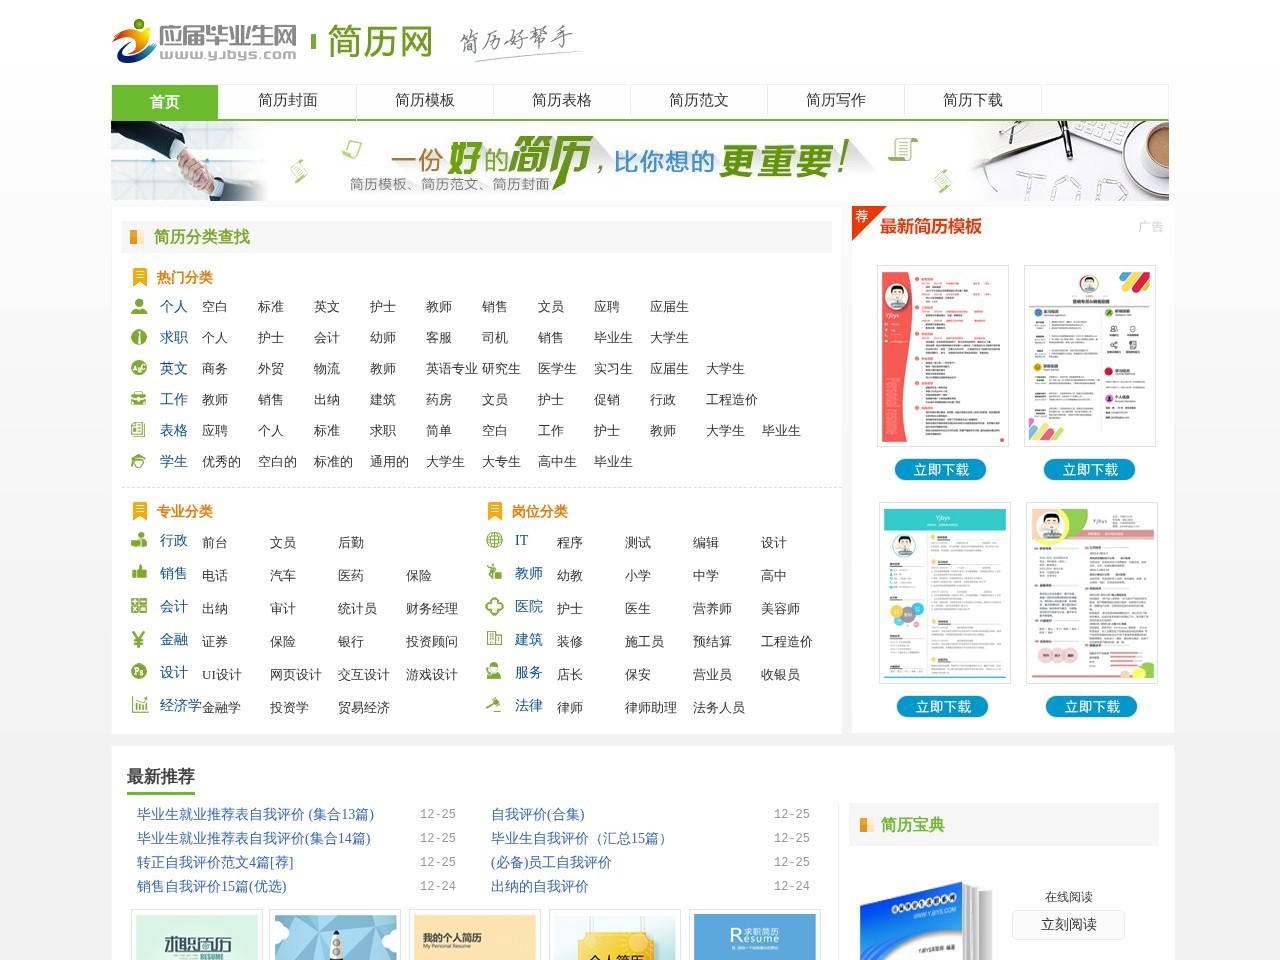Image resolution: width=1280 pixels, height=960 pixels.
Task: Click 预结算 under 建筑
Action: (712, 641)
